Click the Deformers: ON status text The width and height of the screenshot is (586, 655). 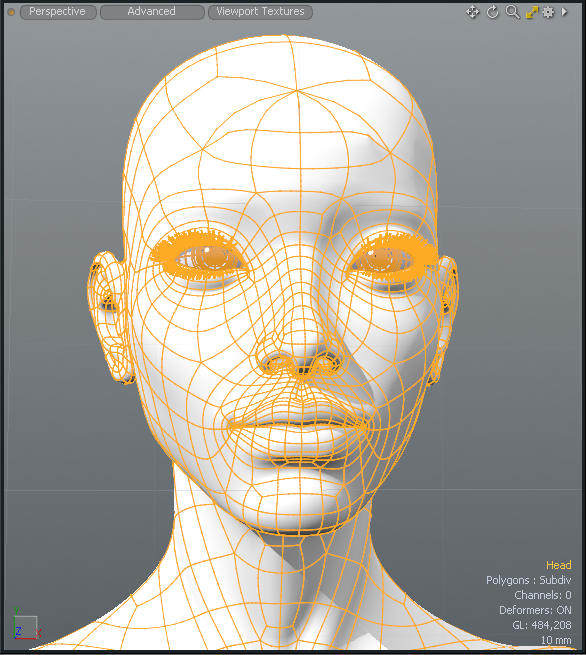point(535,610)
